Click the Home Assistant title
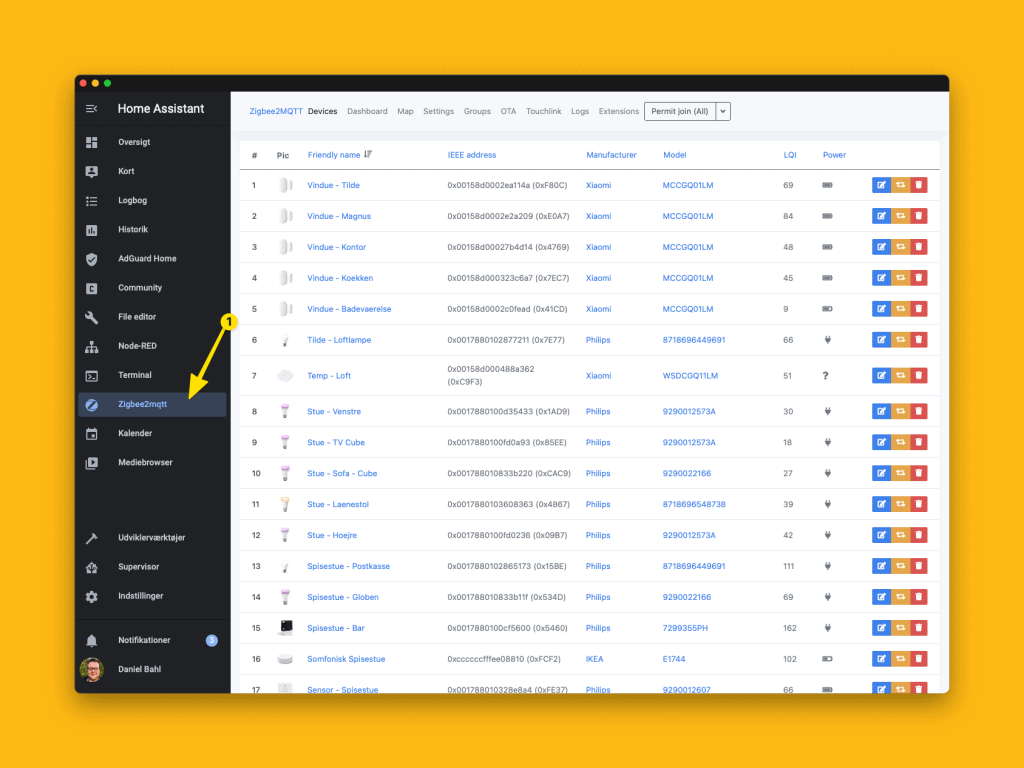 (x=161, y=108)
